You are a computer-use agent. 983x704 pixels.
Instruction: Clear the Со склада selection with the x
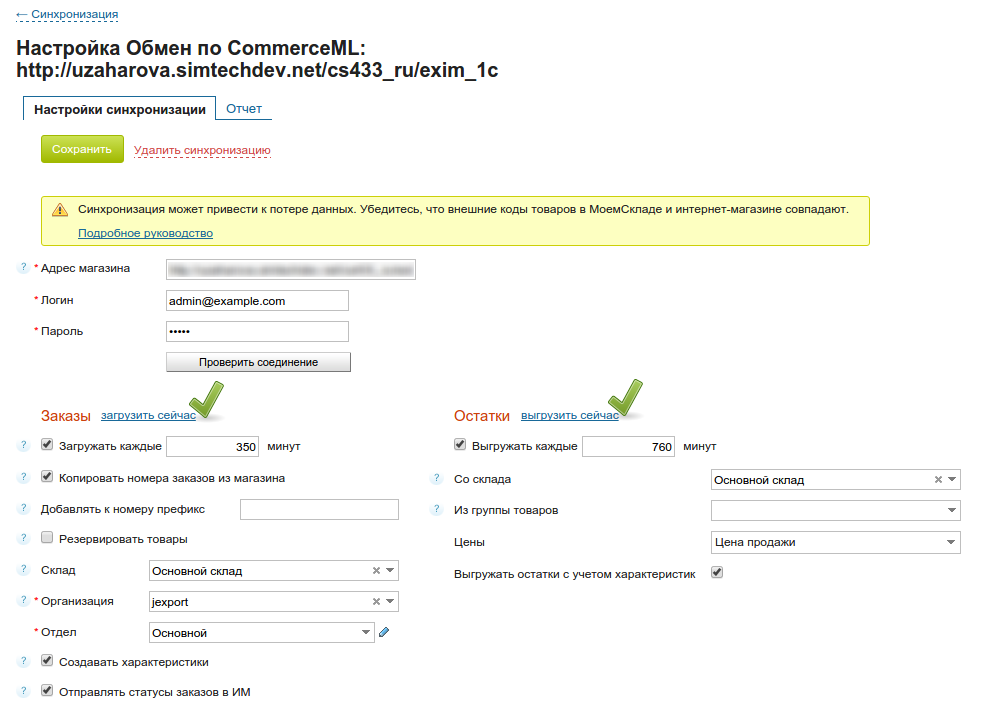[938, 480]
